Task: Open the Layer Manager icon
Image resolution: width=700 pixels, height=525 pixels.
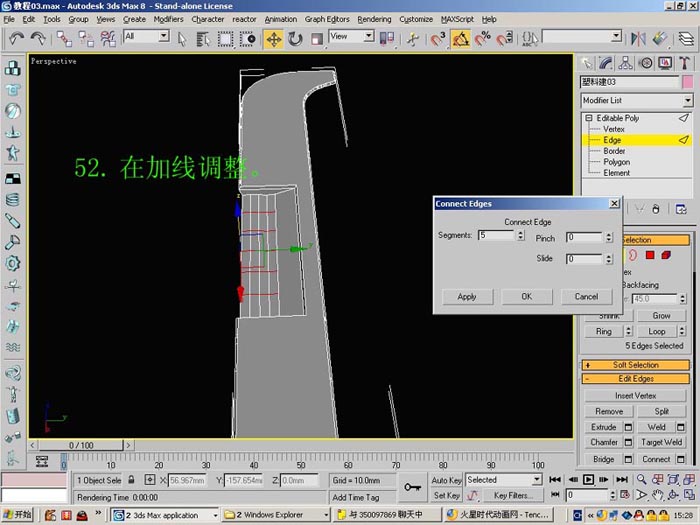Action: pos(687,39)
